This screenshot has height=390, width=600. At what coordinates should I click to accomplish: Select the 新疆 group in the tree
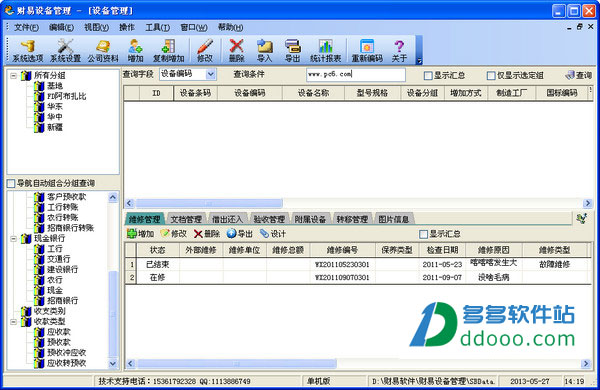[55, 127]
